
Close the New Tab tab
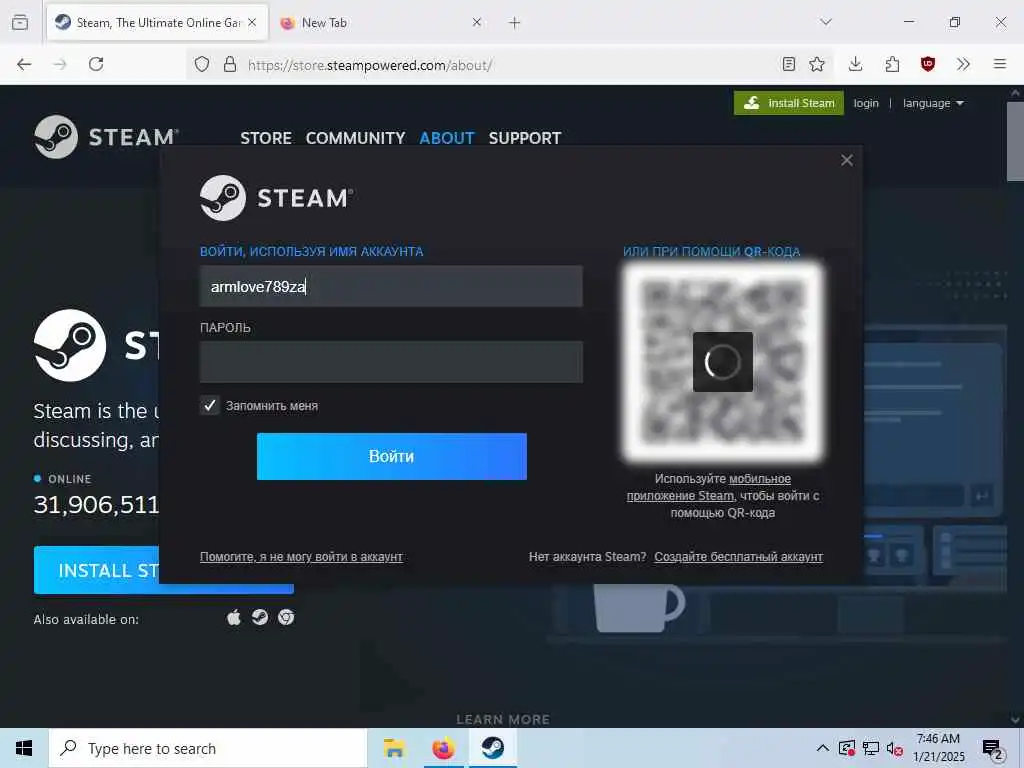tap(477, 22)
